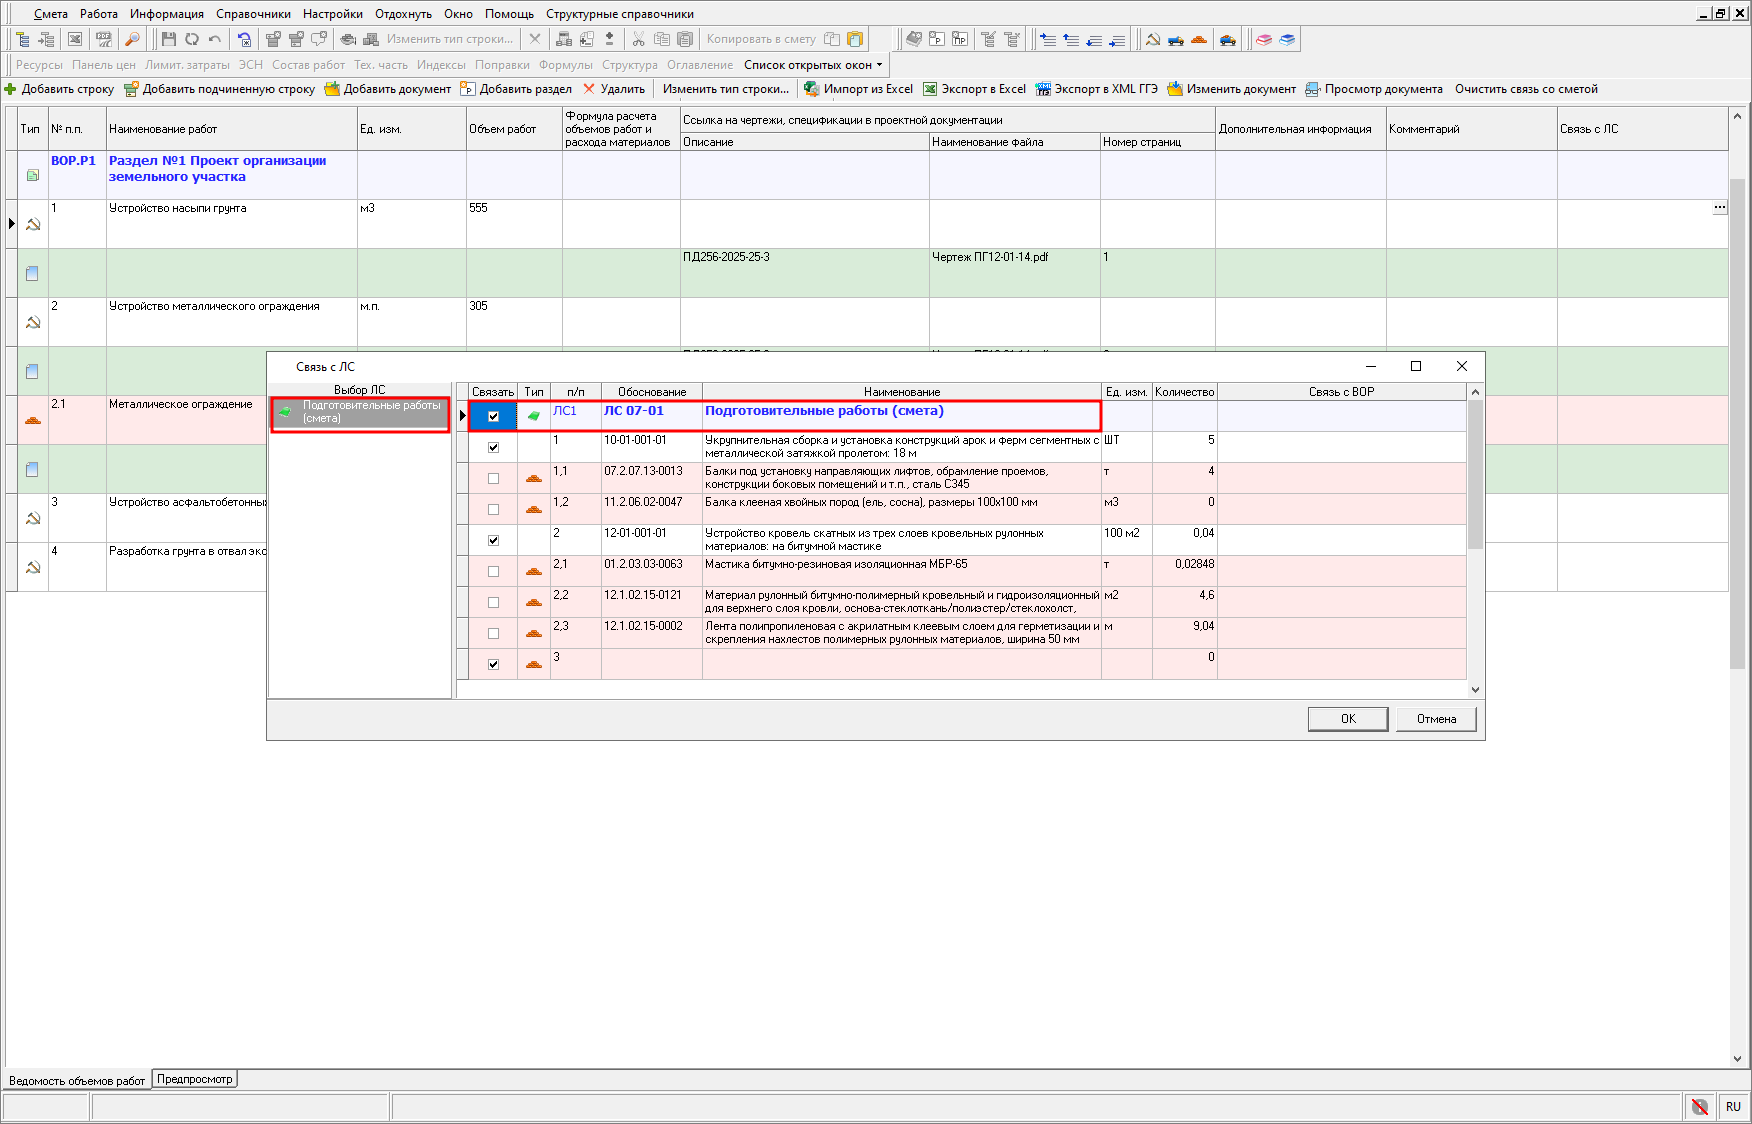This screenshot has width=1752, height=1124.
Task: Click the red X Удалить icon
Action: pyautogui.click(x=589, y=89)
